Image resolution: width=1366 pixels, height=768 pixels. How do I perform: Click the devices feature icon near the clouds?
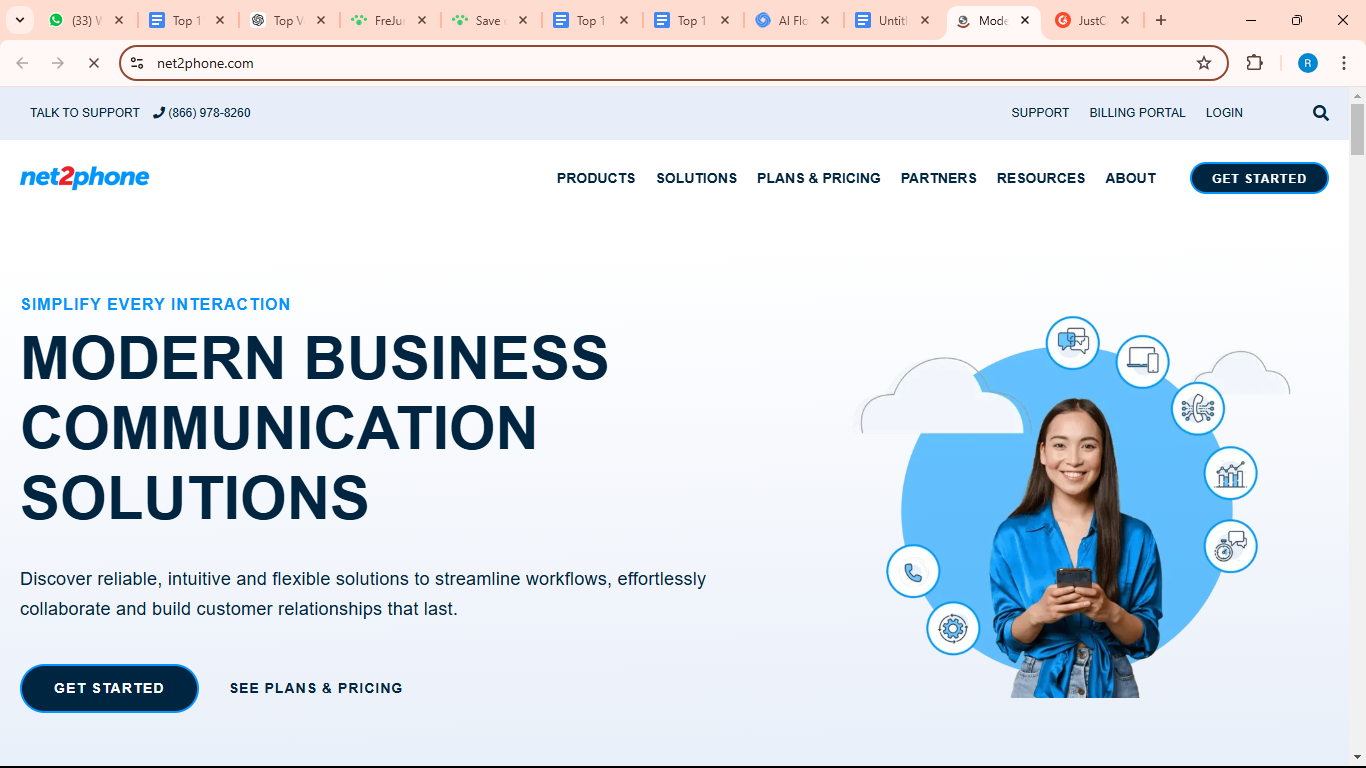1142,362
